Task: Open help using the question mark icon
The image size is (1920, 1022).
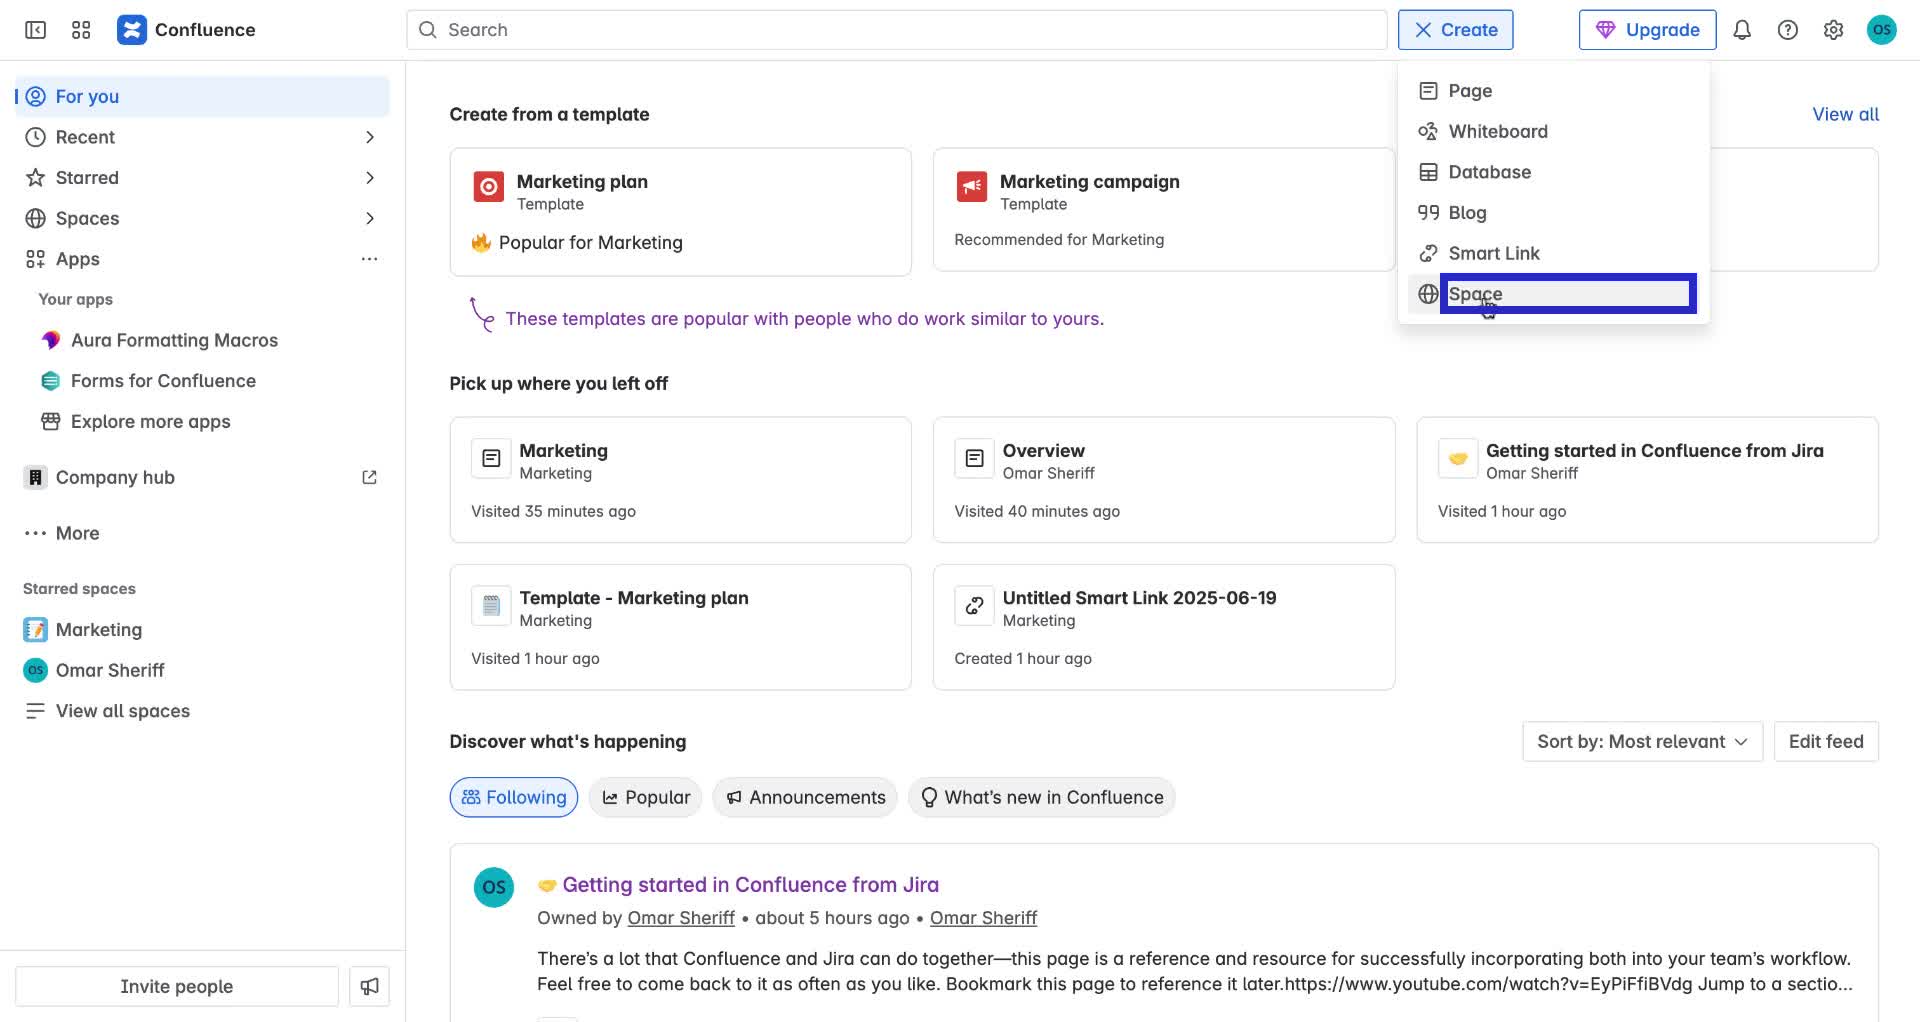Action: coord(1787,30)
